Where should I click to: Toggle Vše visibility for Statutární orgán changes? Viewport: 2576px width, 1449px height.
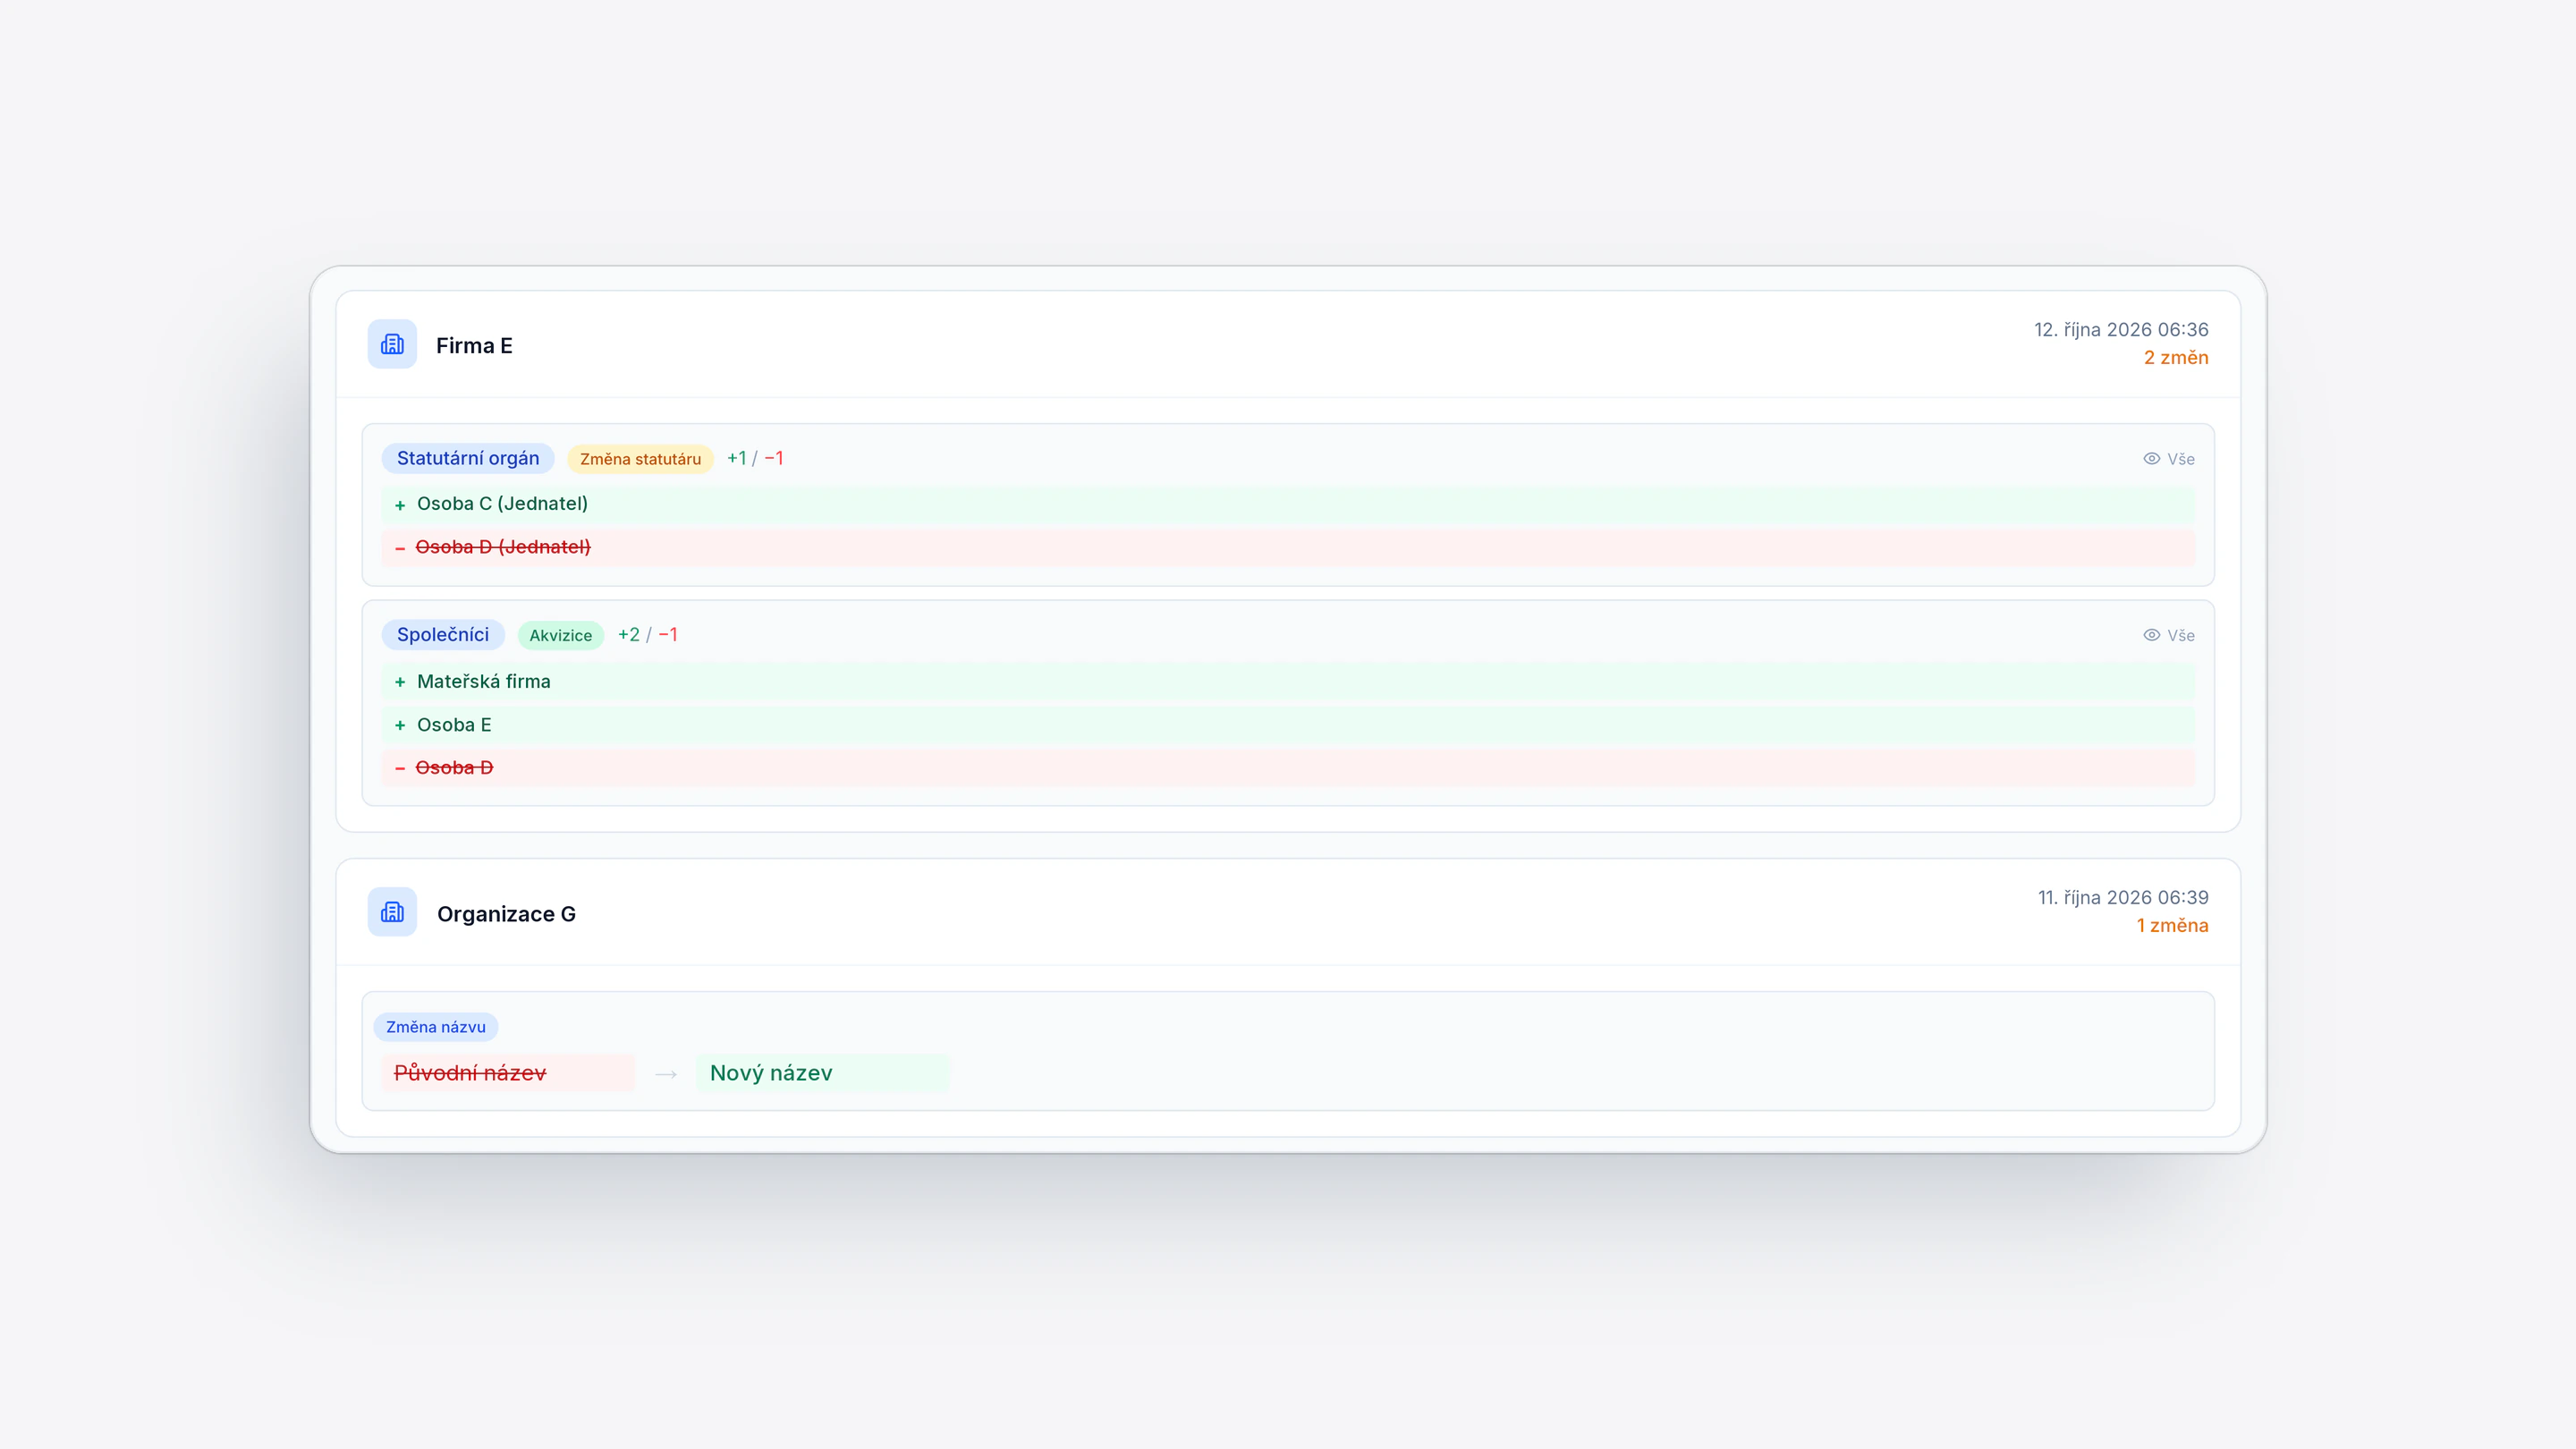tap(2169, 459)
